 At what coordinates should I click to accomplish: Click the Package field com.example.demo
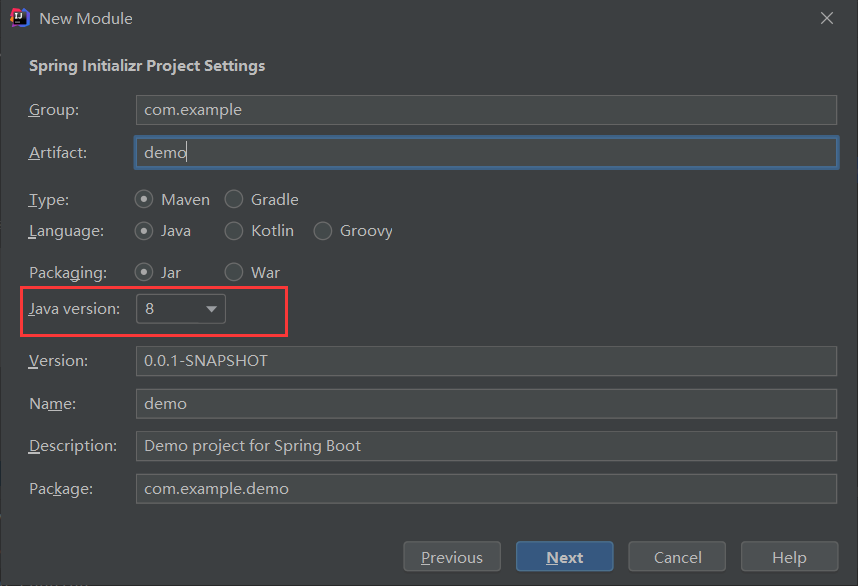click(x=486, y=489)
